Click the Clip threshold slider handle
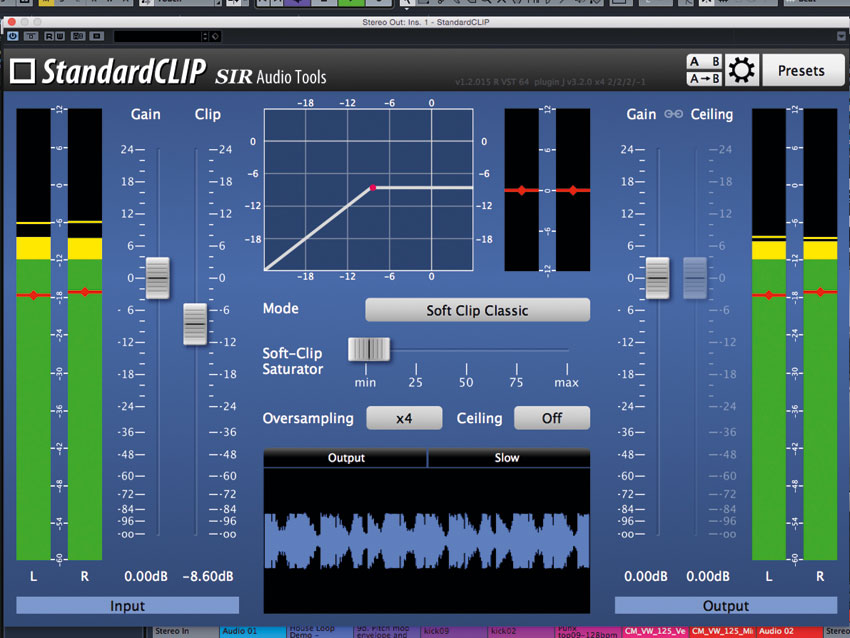The image size is (850, 638). 195,324
